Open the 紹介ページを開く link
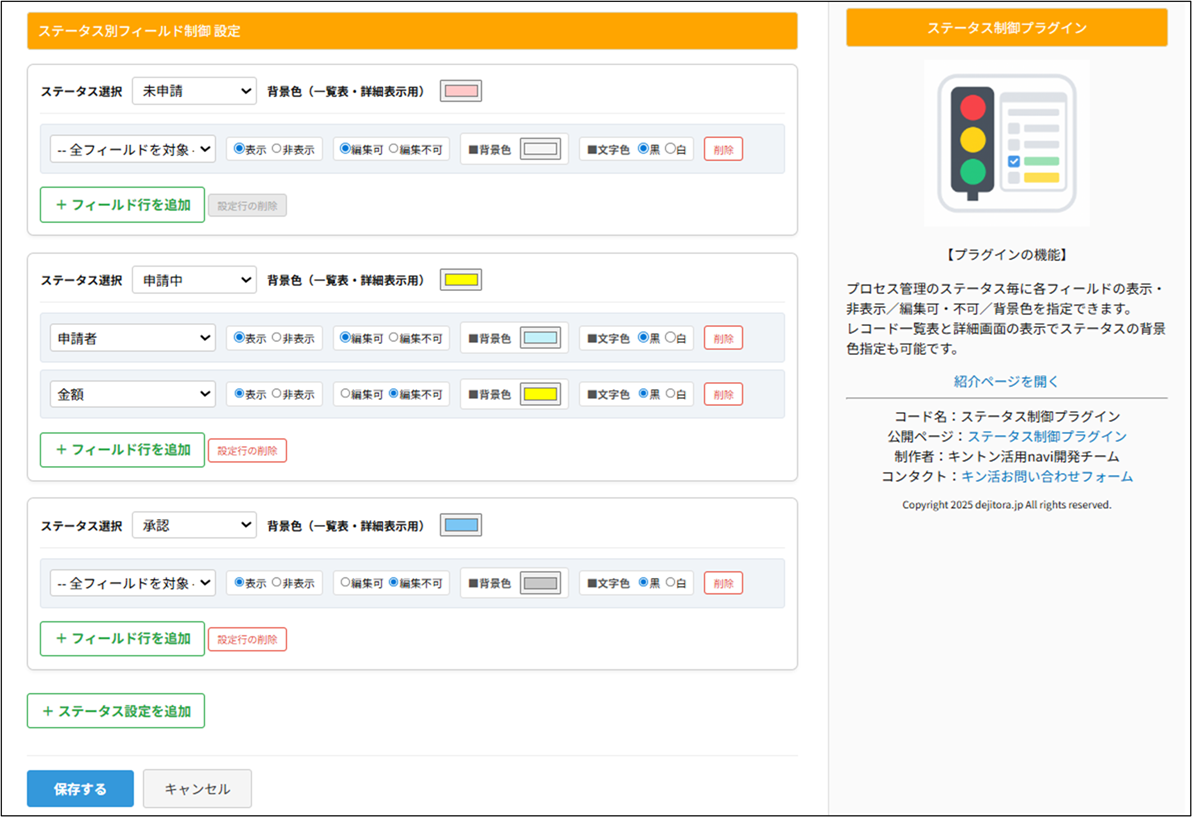This screenshot has height=817, width=1192. (x=1006, y=381)
